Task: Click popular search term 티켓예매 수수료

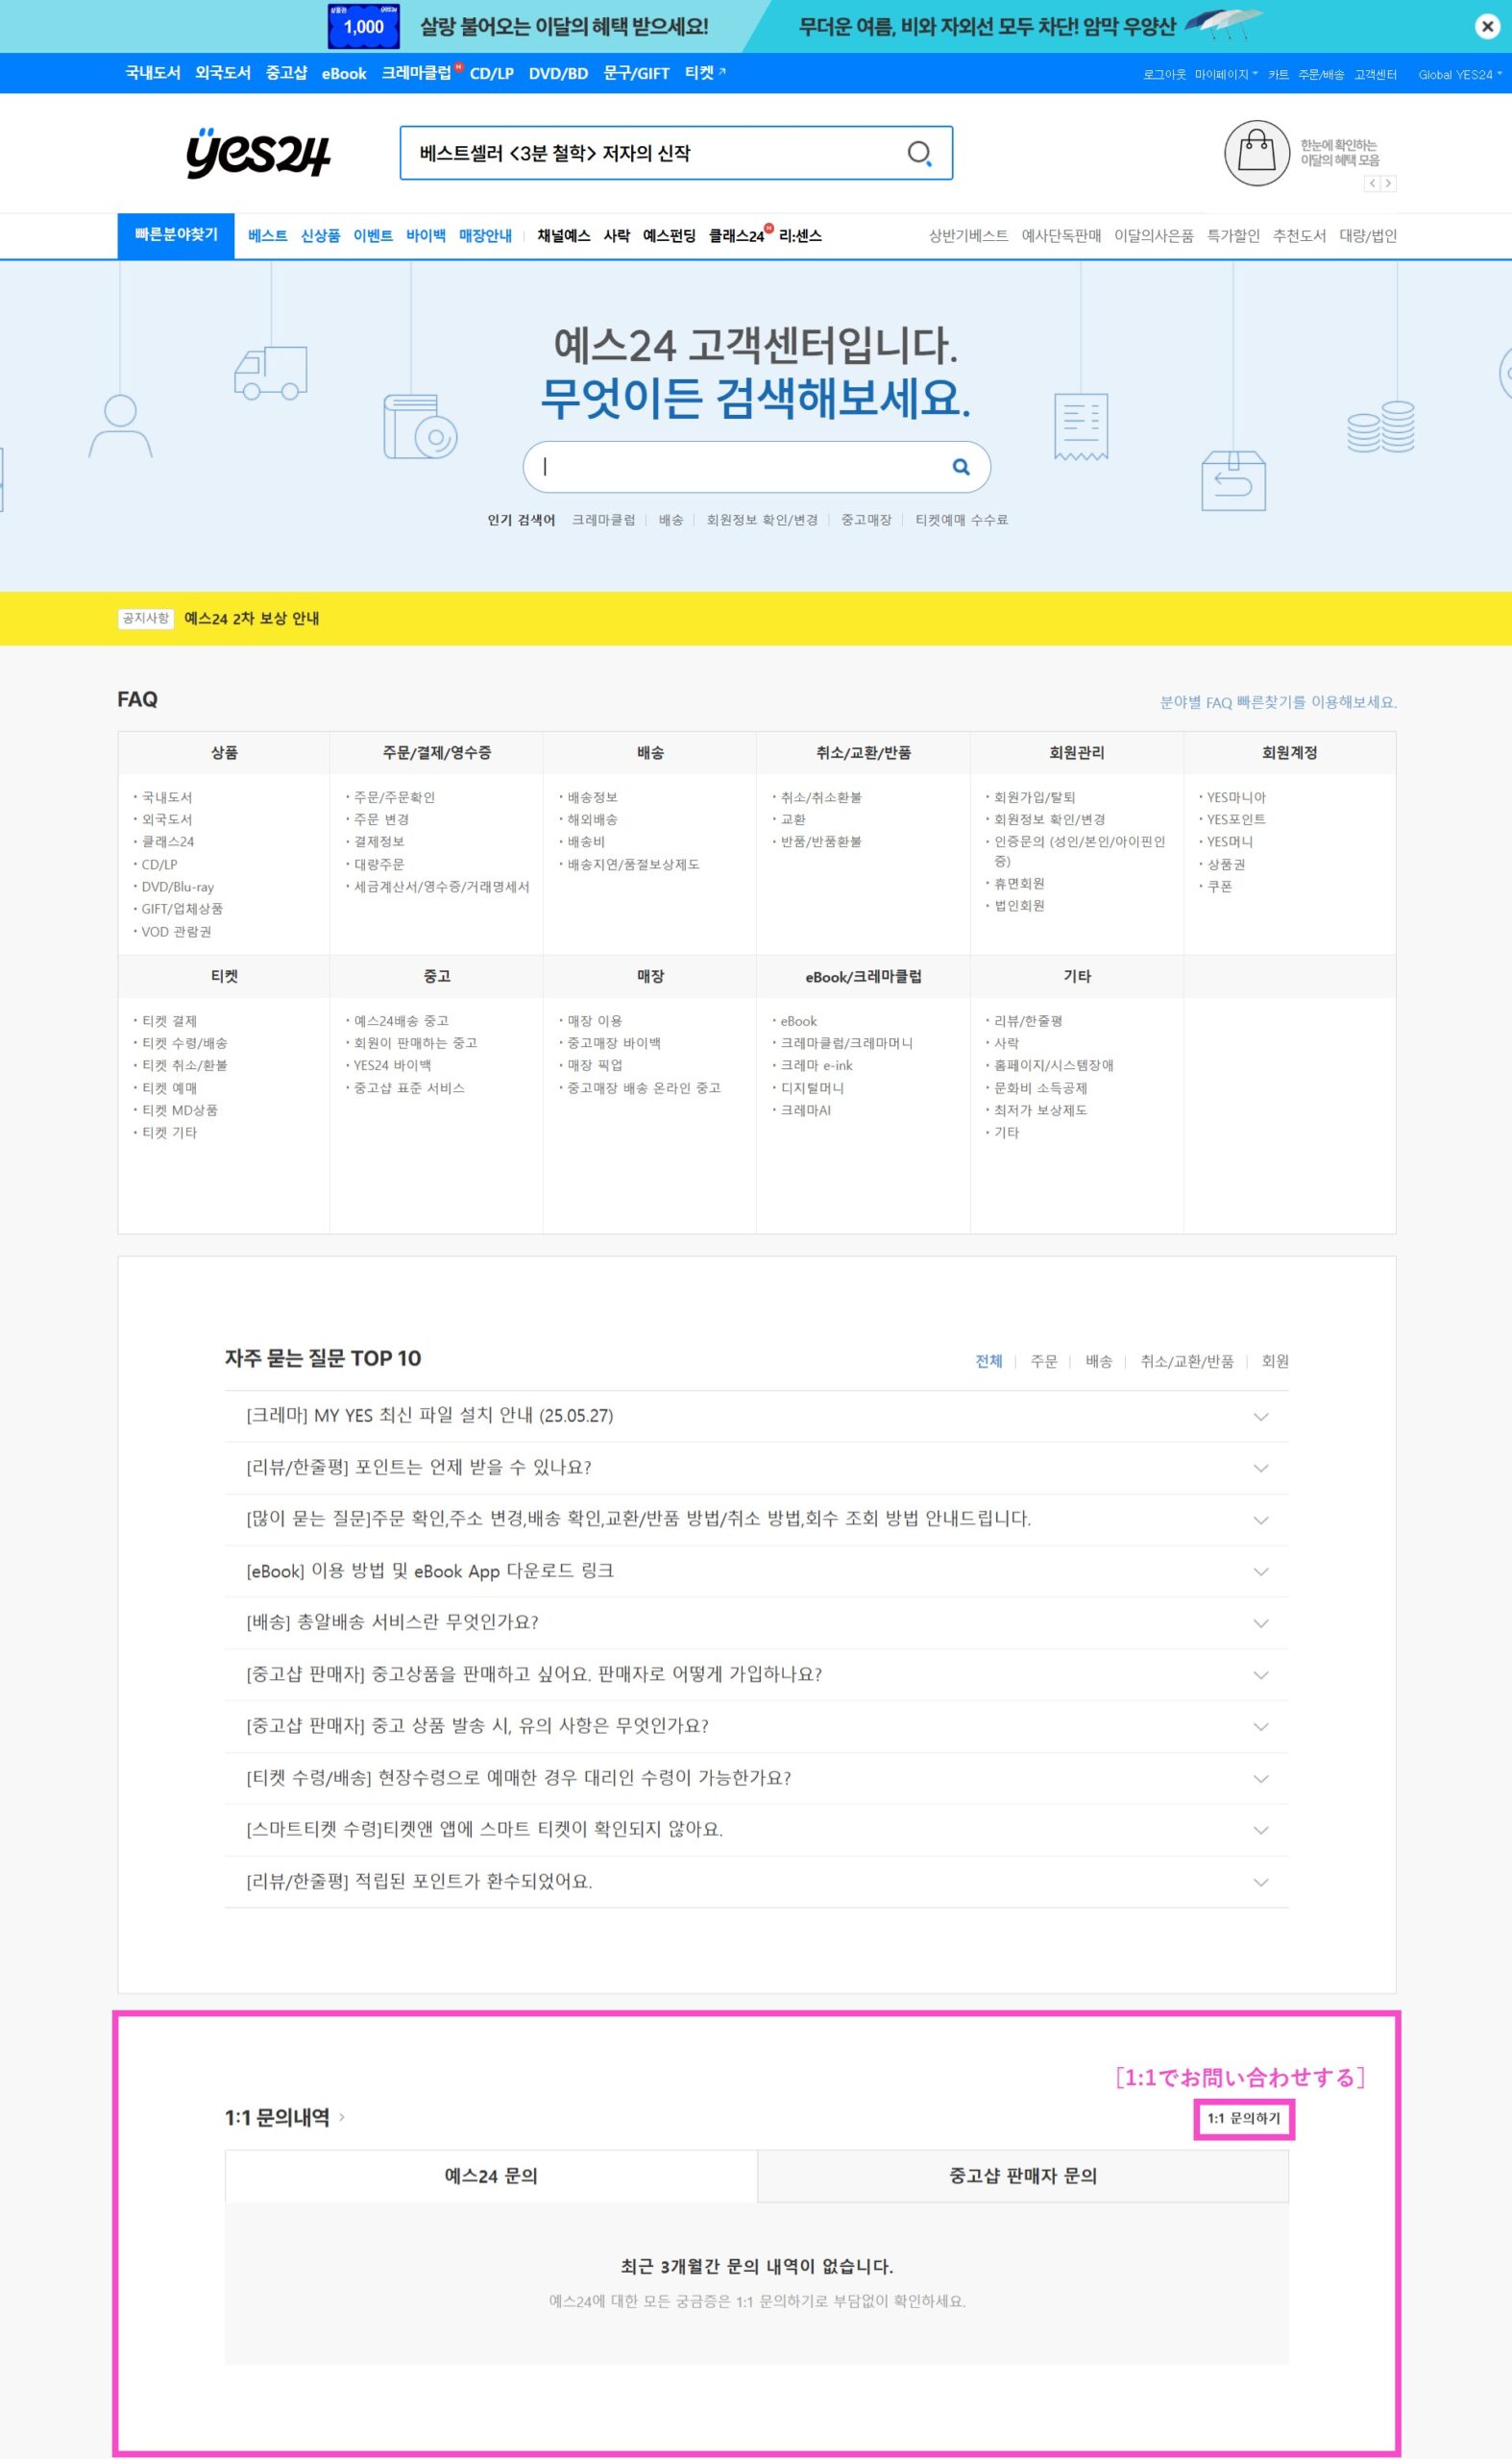Action: tap(962, 520)
